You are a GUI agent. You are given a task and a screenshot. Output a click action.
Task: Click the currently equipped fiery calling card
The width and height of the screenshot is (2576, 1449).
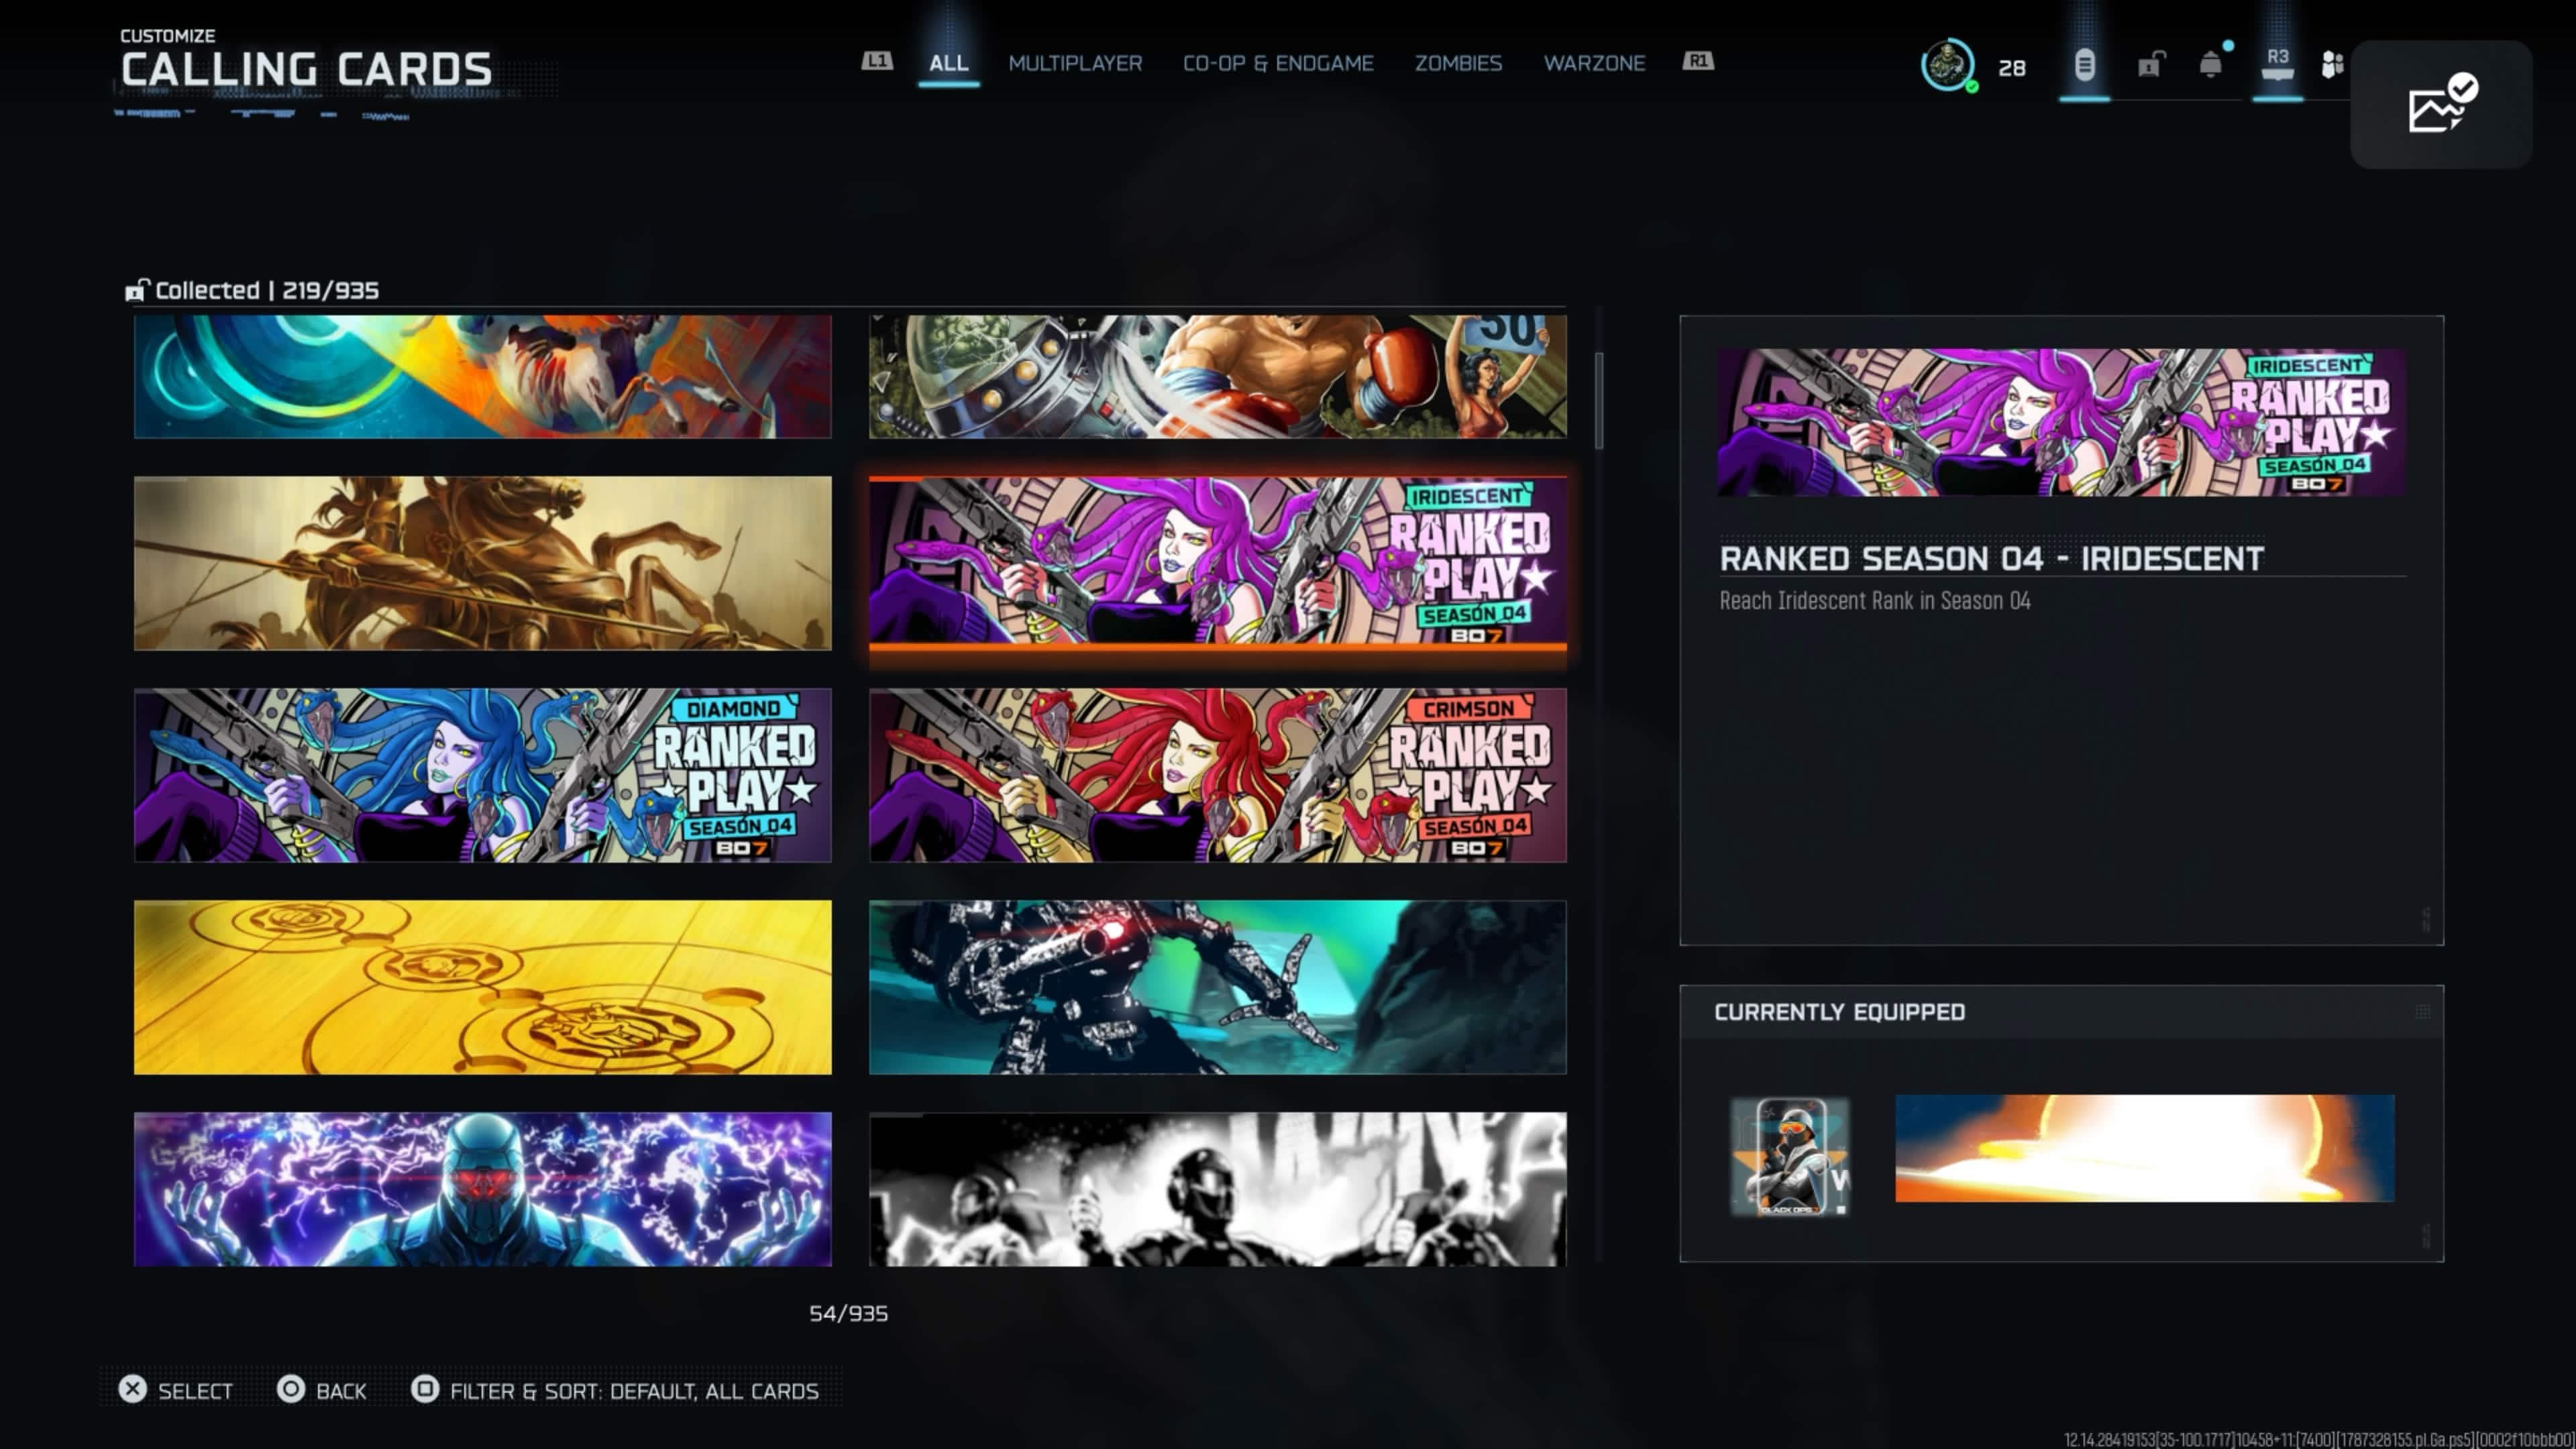point(2145,1148)
